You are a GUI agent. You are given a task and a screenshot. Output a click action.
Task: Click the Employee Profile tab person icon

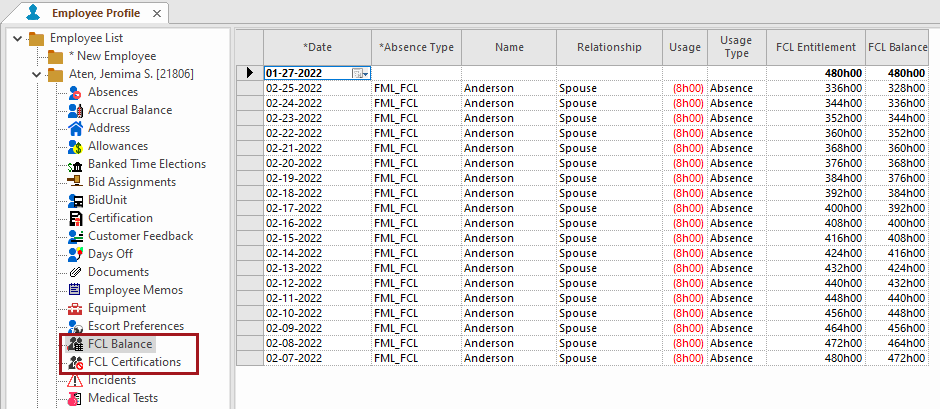[x=33, y=12]
